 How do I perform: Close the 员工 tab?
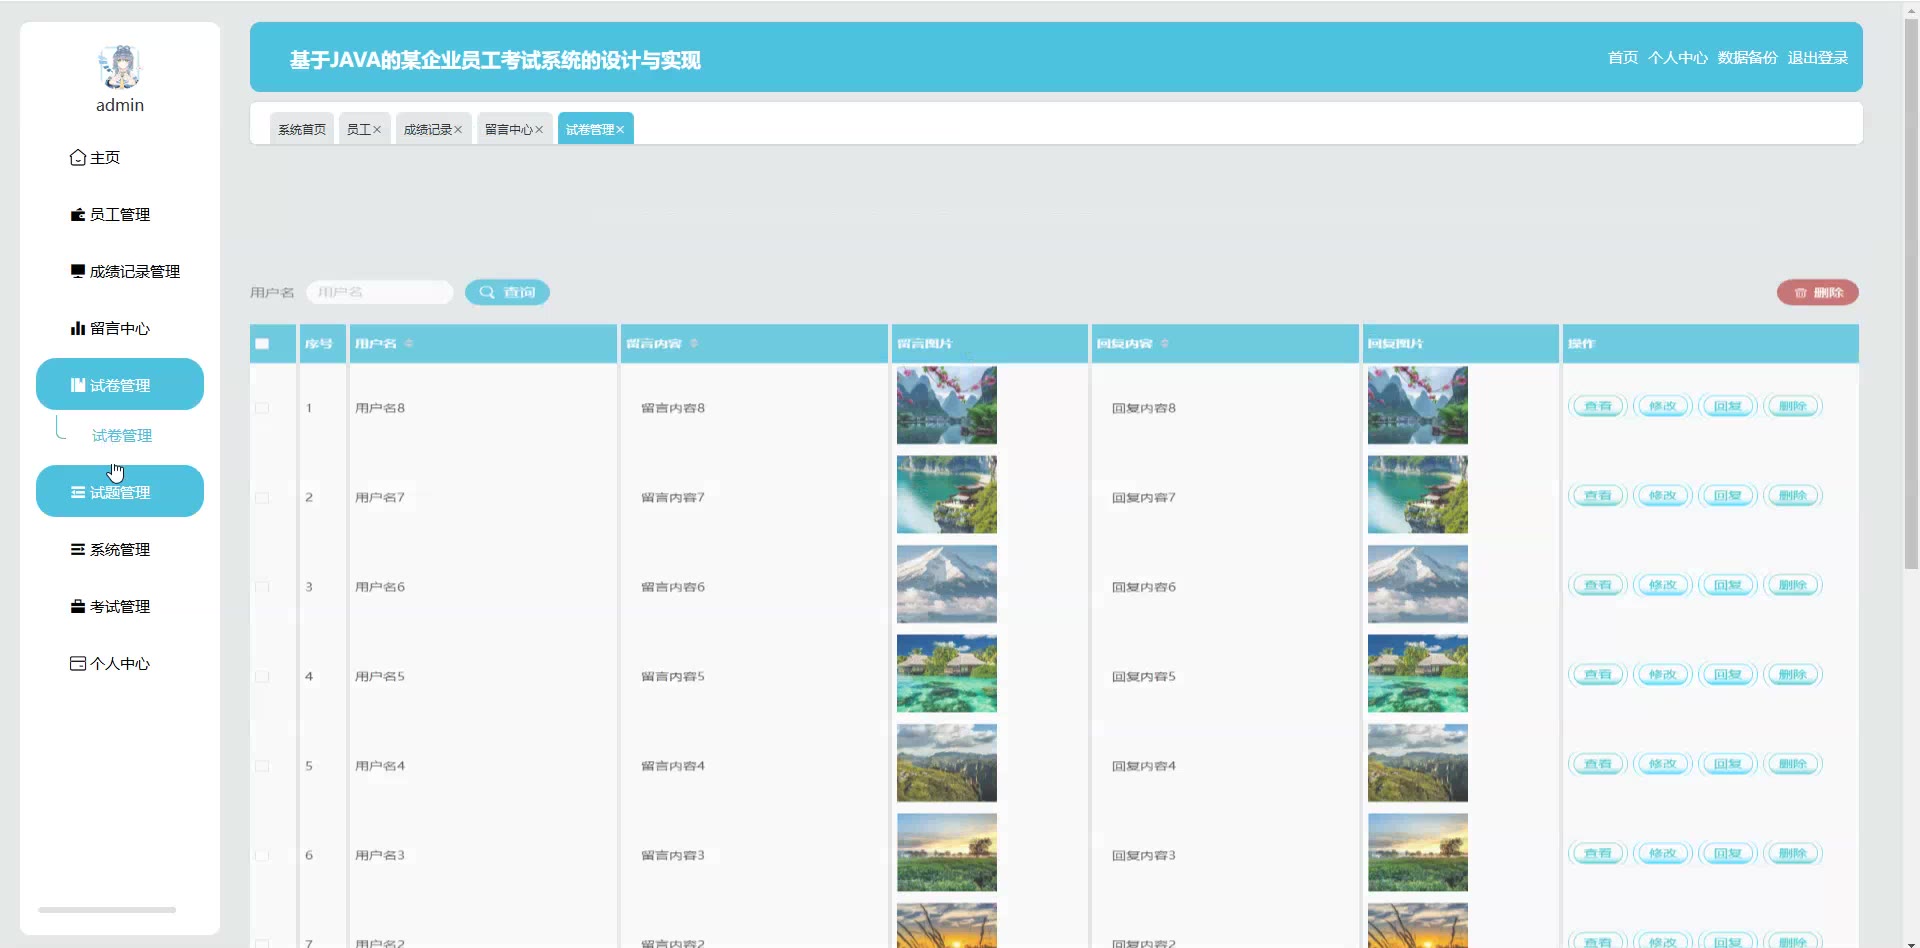[x=377, y=130]
